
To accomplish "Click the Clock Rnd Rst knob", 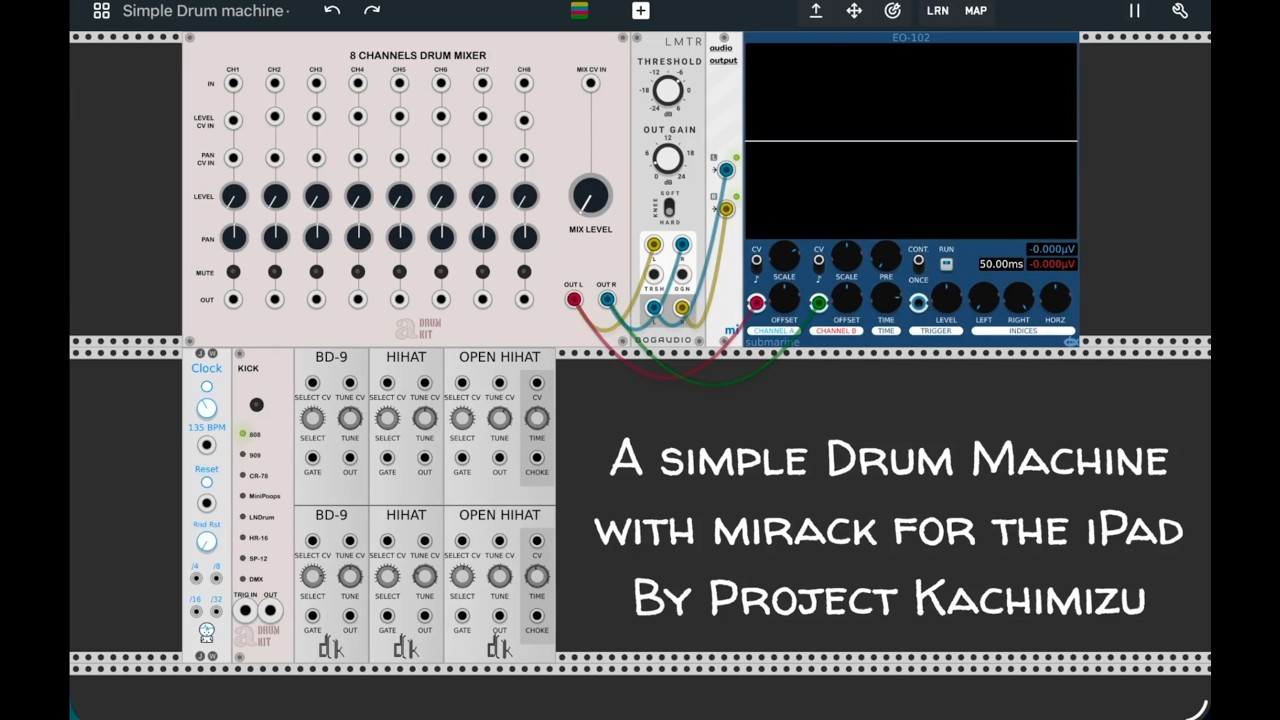I will click(206, 542).
